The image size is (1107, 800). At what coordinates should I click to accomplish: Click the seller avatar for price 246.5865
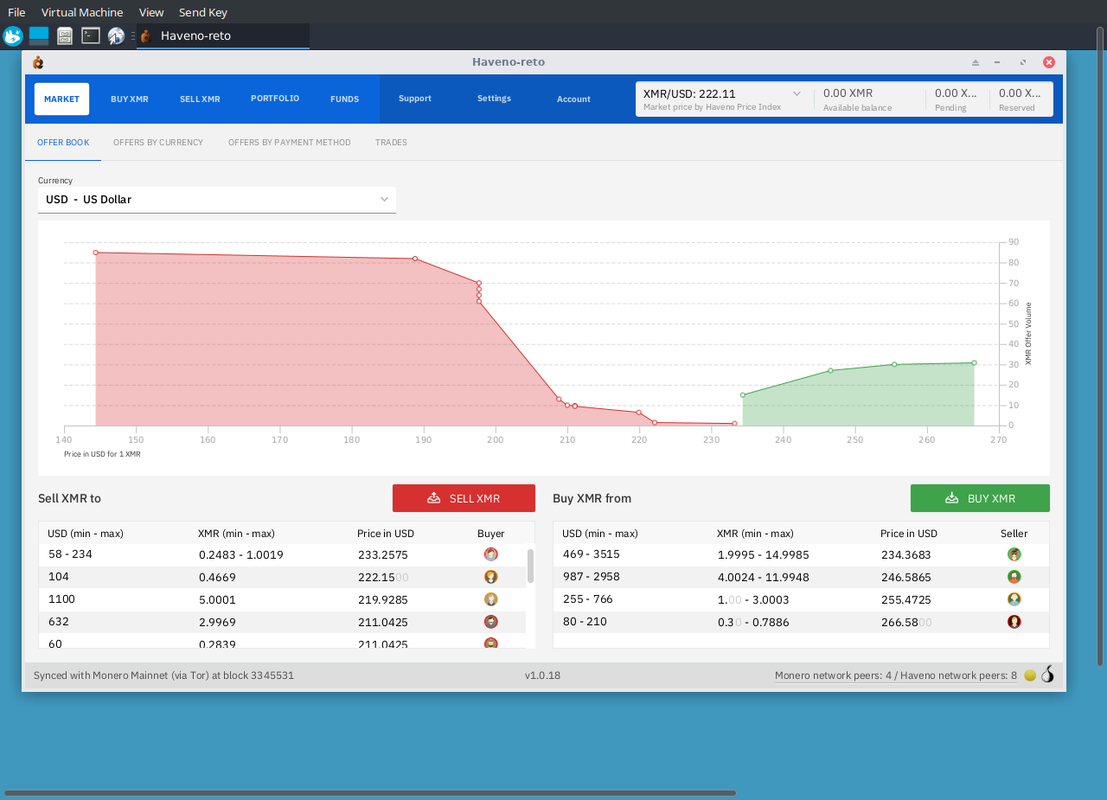coord(1014,577)
